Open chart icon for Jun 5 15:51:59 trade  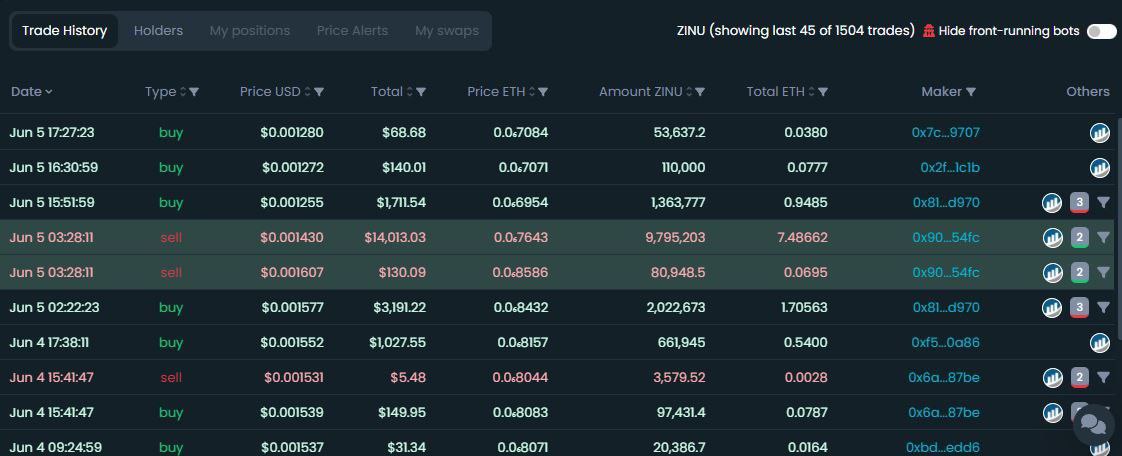pyautogui.click(x=1052, y=203)
